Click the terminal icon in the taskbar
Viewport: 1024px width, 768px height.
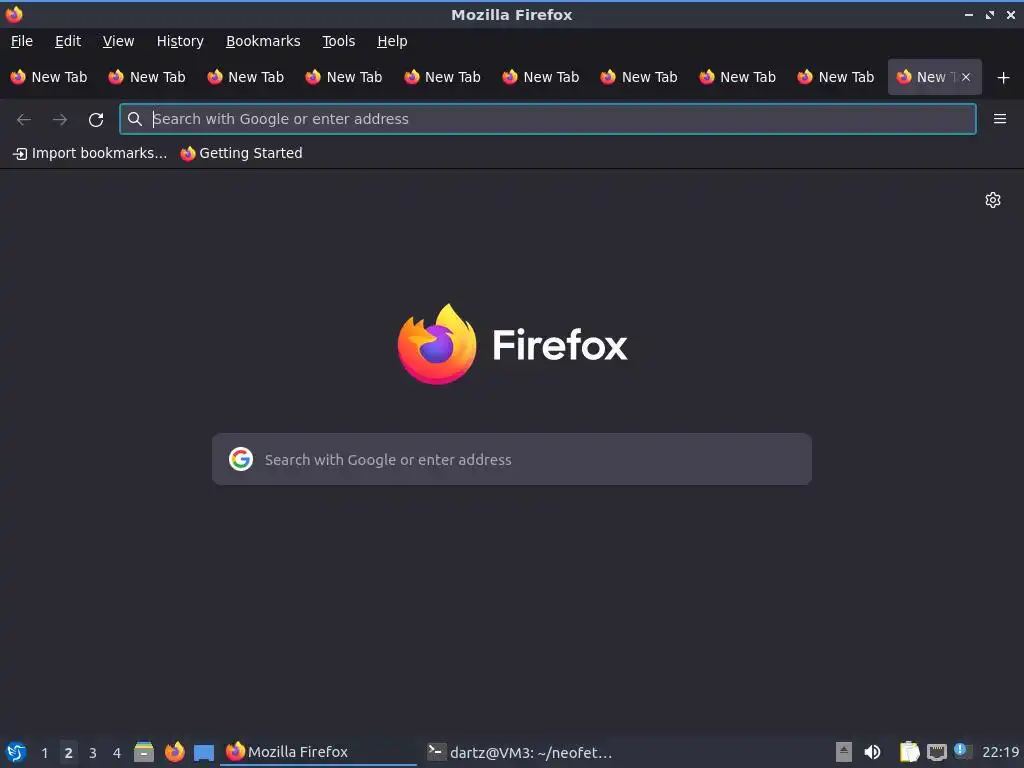tap(436, 752)
